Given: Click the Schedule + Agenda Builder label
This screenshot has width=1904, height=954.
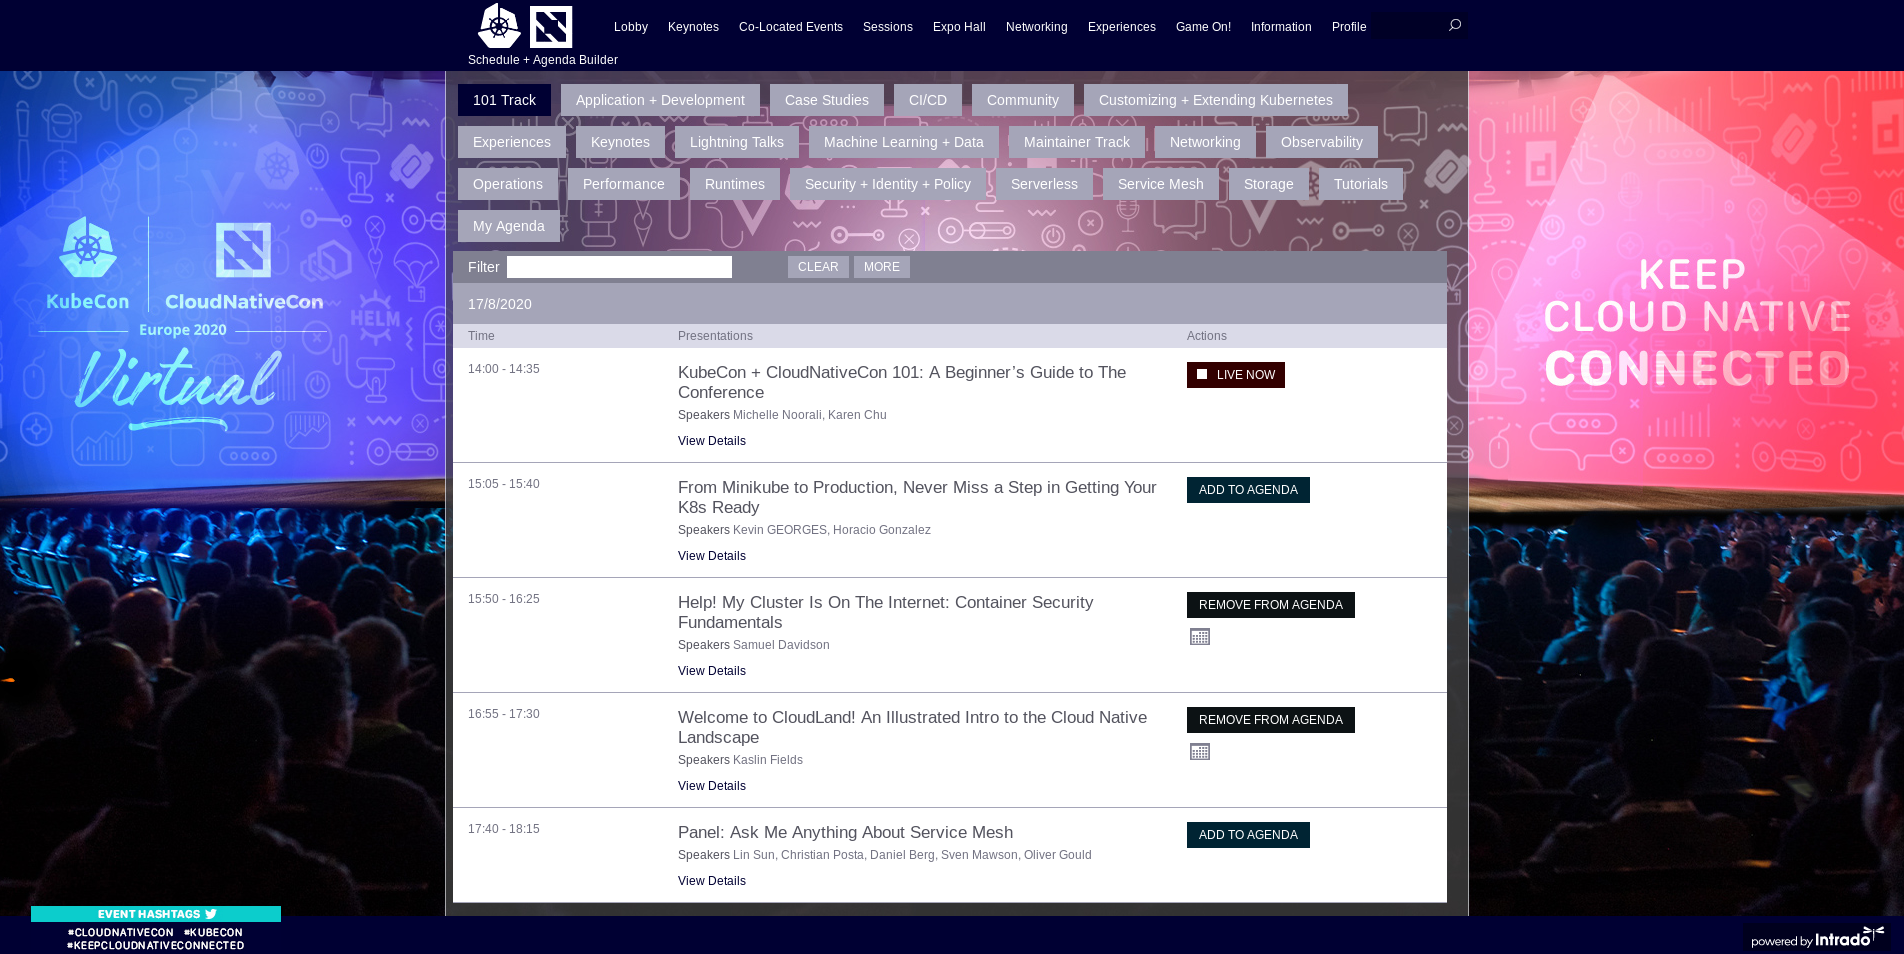Looking at the screenshot, I should pyautogui.click(x=543, y=60).
